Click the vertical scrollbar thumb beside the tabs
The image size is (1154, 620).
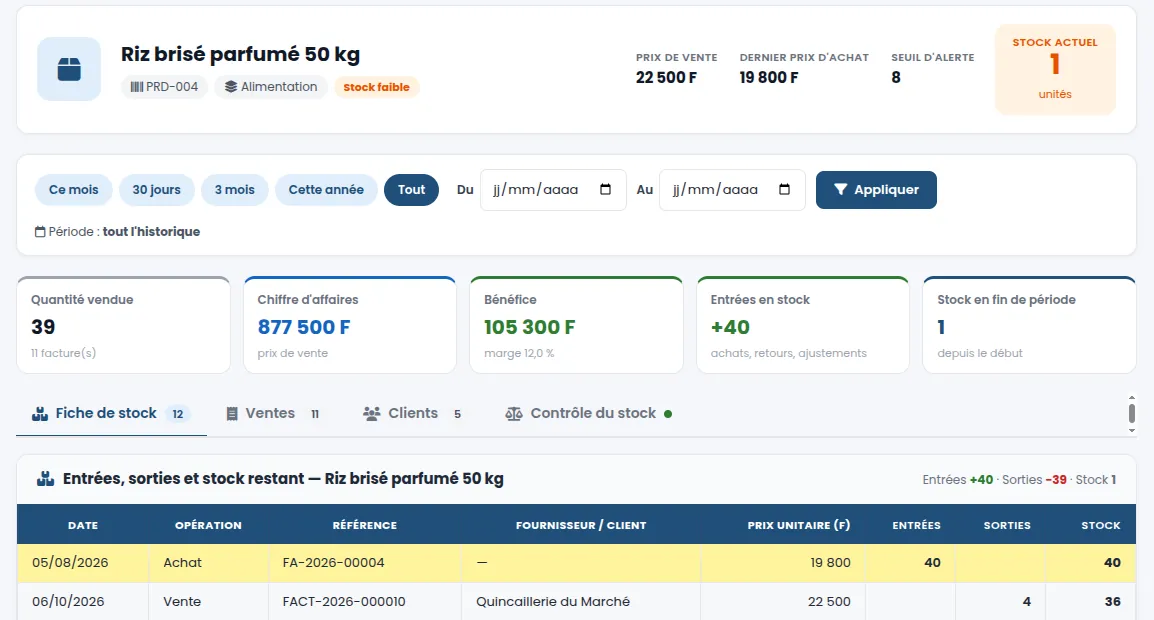point(1132,413)
